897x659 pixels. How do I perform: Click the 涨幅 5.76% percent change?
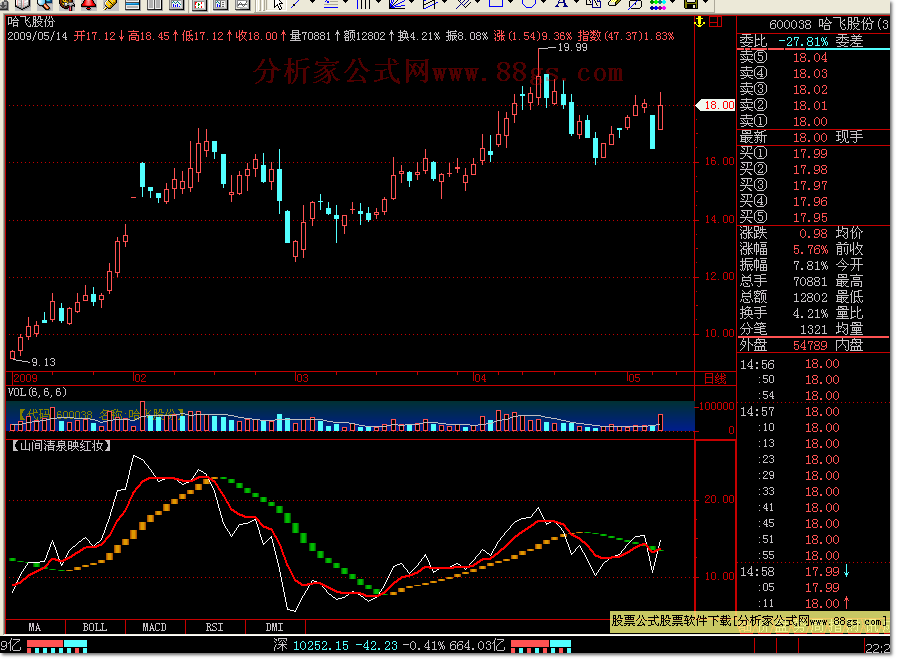pyautogui.click(x=810, y=249)
